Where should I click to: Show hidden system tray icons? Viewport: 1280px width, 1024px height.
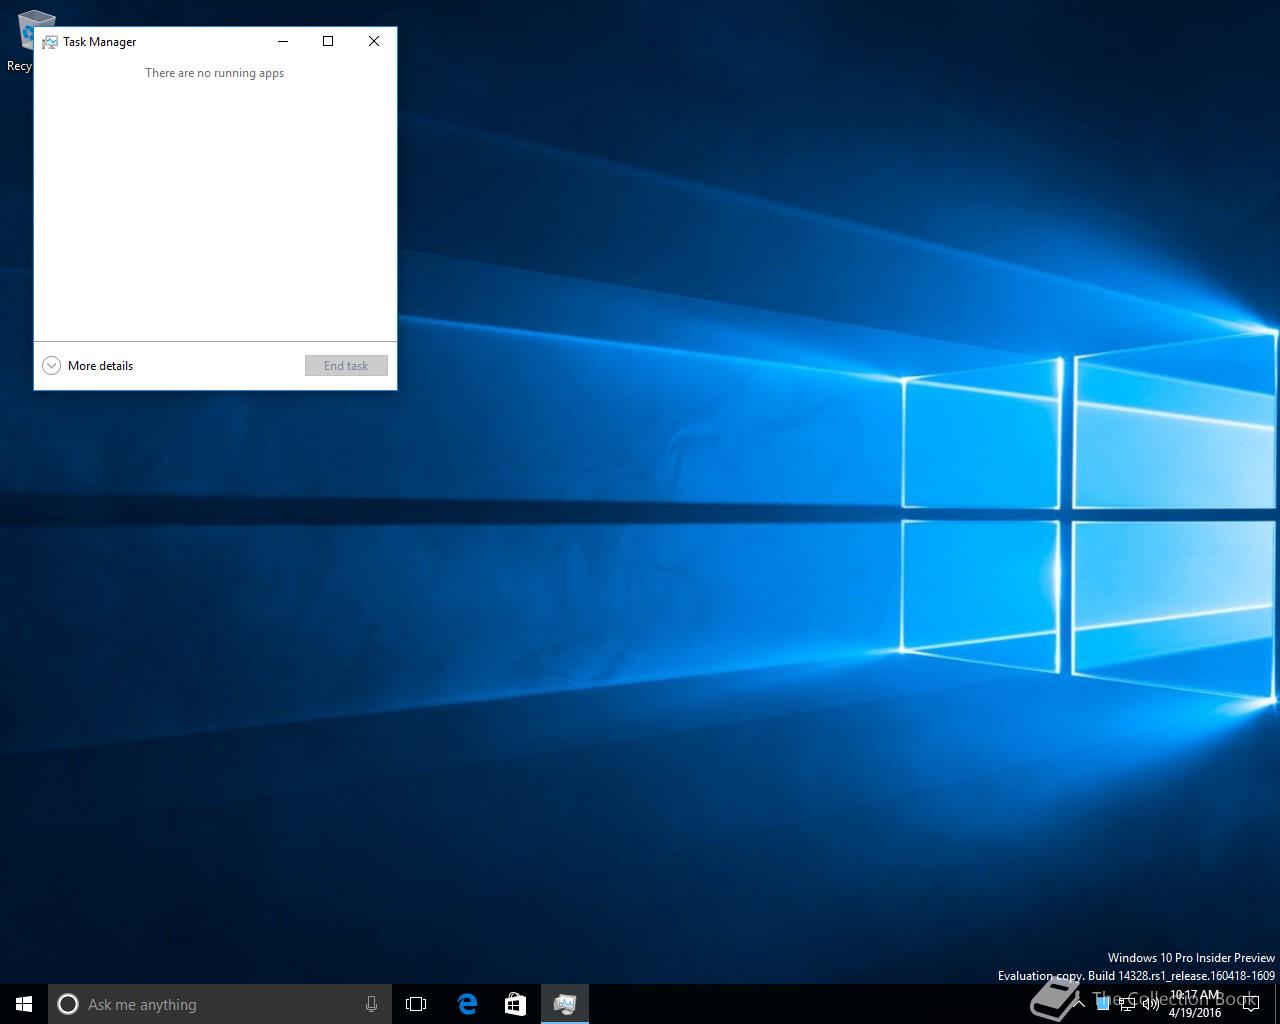click(x=1079, y=1004)
